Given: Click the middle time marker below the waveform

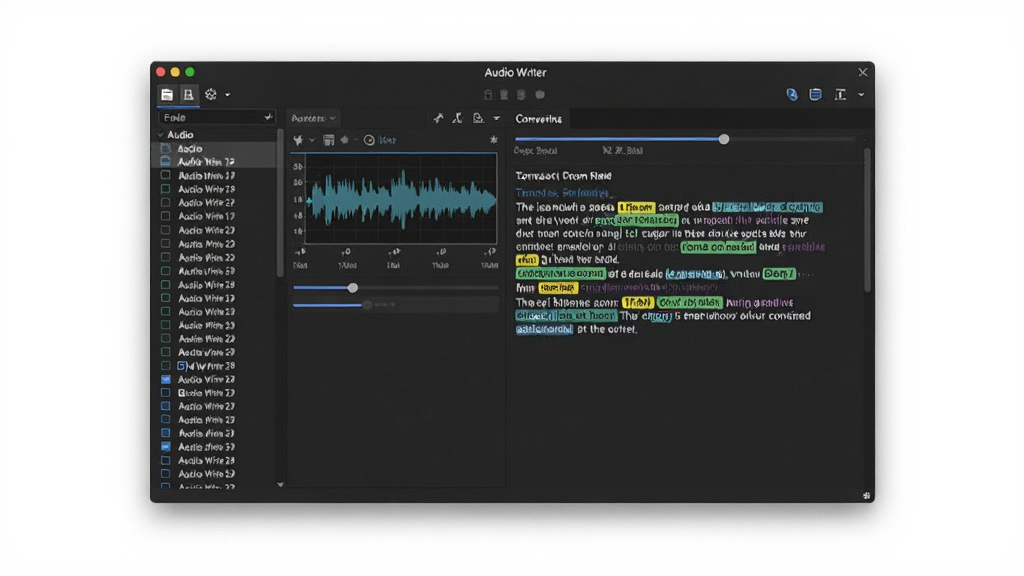Looking at the screenshot, I should [x=394, y=258].
